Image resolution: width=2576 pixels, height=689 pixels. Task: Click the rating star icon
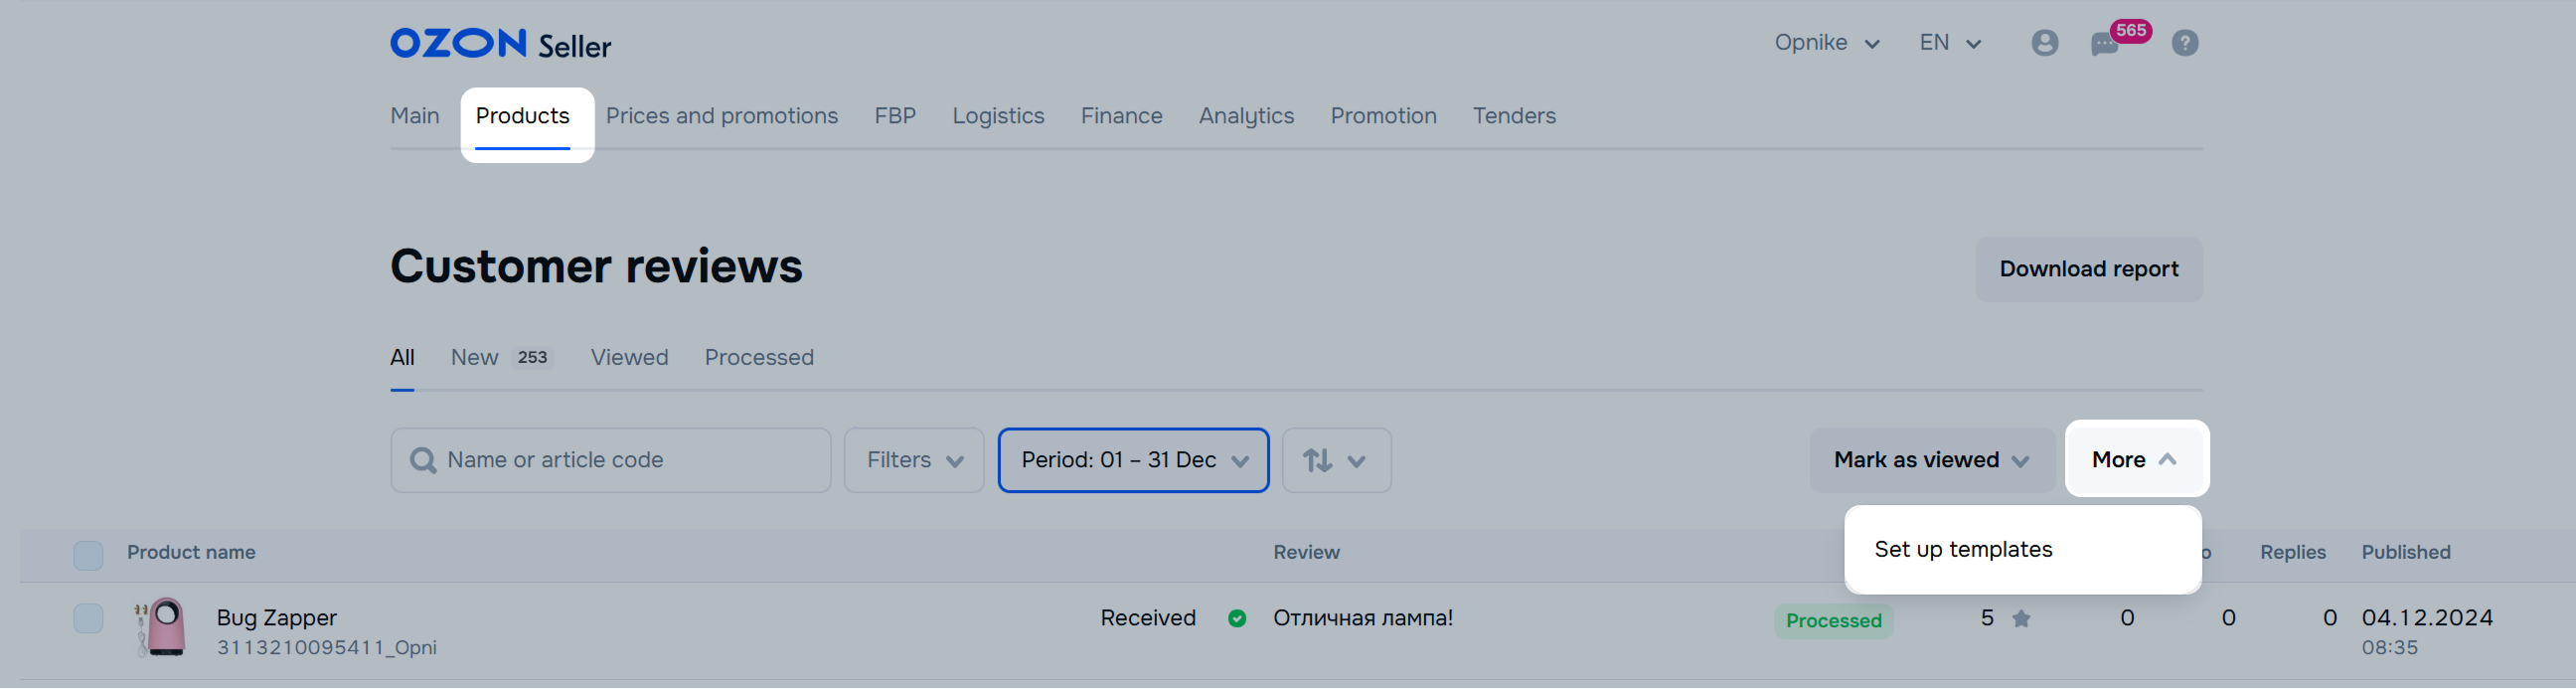click(x=2021, y=619)
